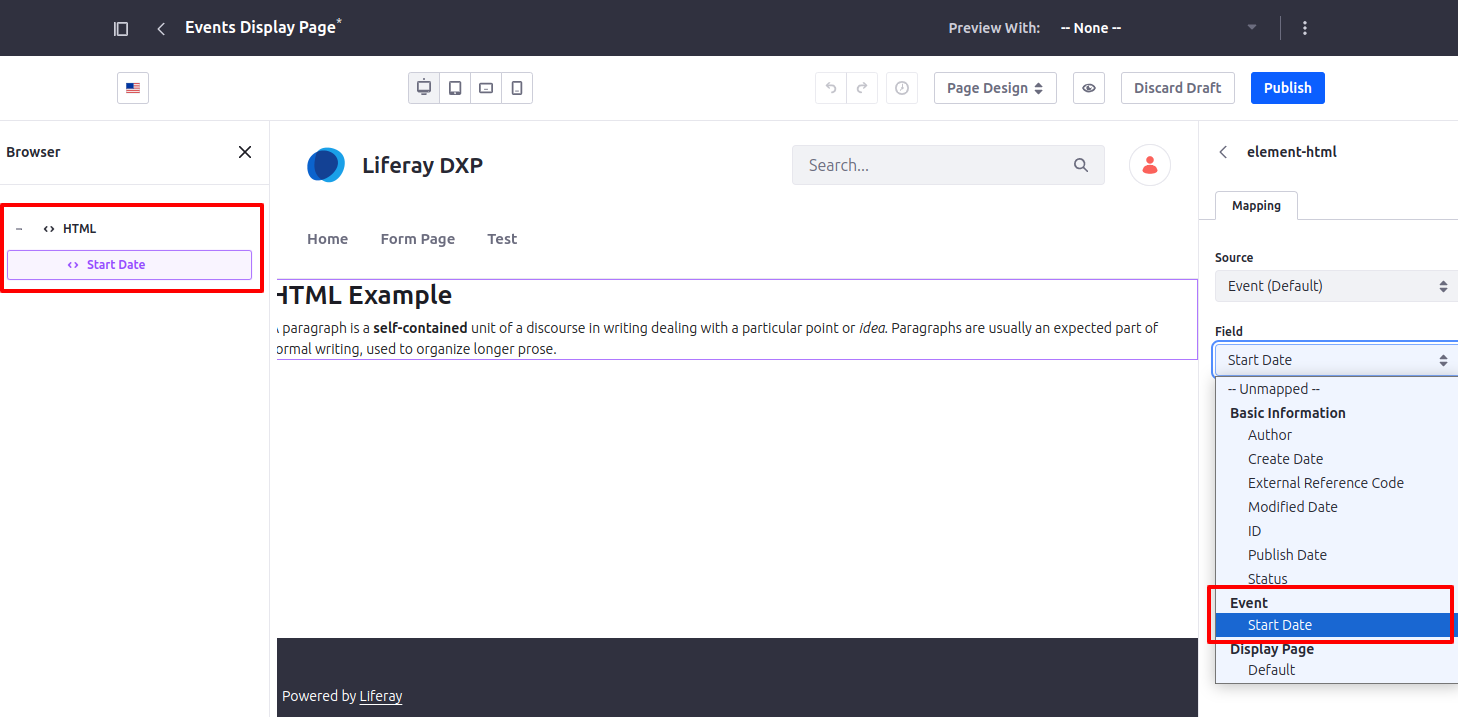Collapse the HTML tree node
The height and width of the screenshot is (717, 1458).
click(x=19, y=229)
